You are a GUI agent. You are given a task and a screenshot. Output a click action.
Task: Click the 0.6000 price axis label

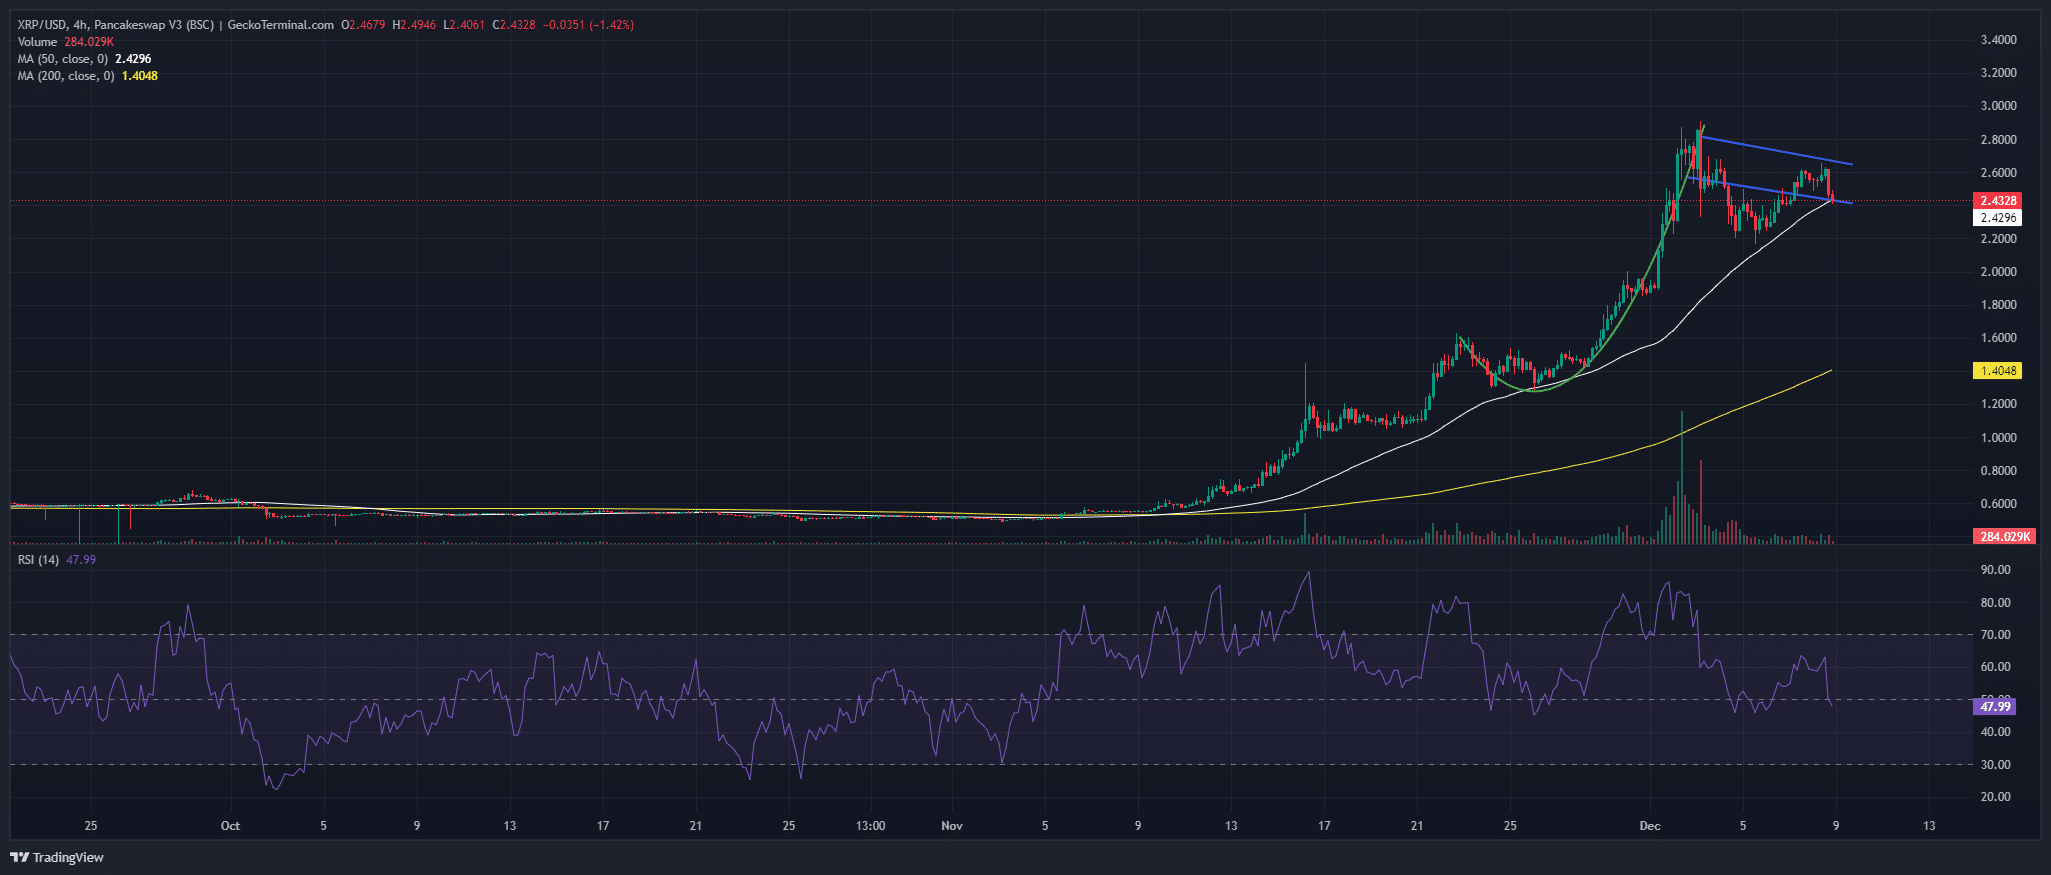pyautogui.click(x=1998, y=504)
